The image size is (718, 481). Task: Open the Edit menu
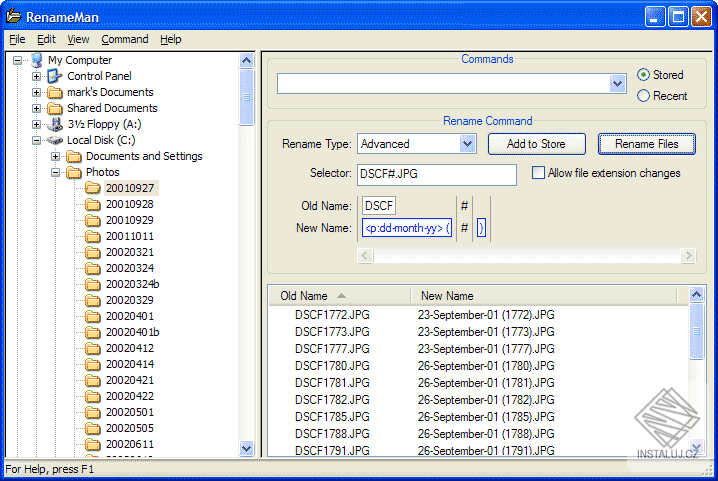click(x=46, y=39)
